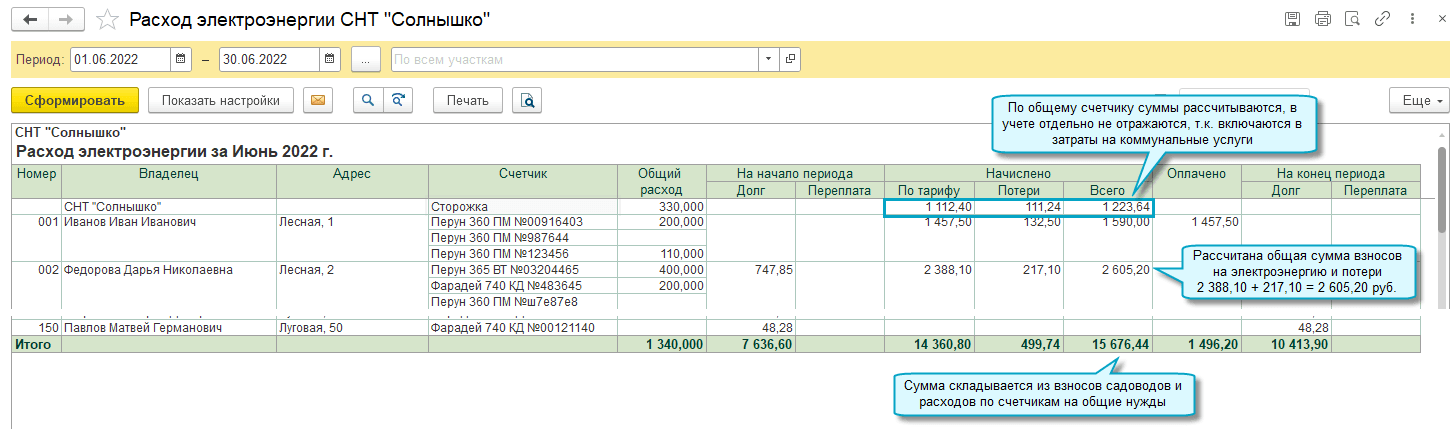Image resolution: width=1456 pixels, height=429 pixels.
Task: Send report by email envelope icon
Action: click(318, 100)
